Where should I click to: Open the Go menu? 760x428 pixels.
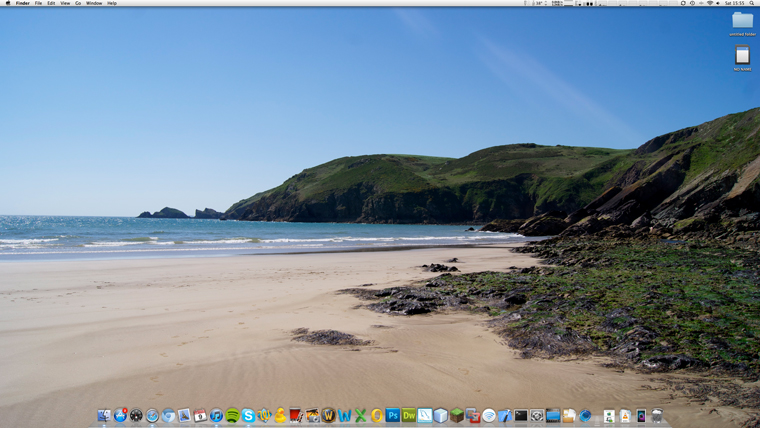[x=78, y=3]
